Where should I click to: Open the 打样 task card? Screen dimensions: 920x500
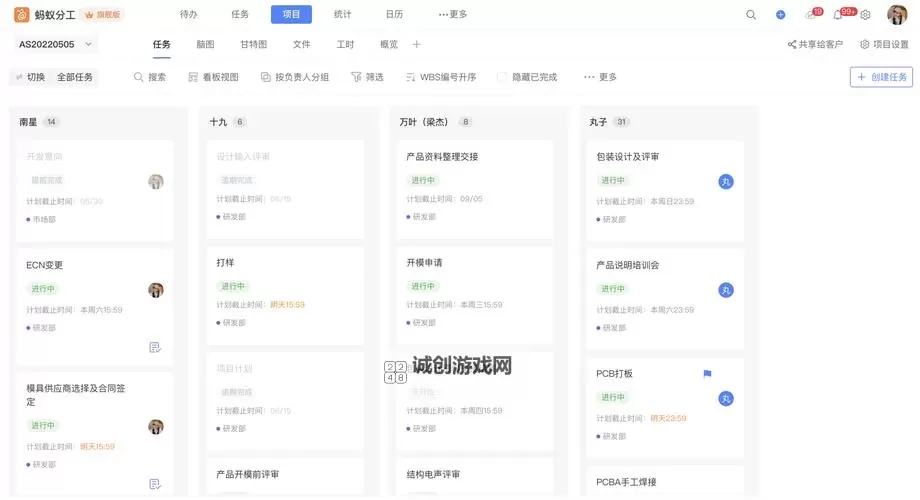[x=285, y=296]
